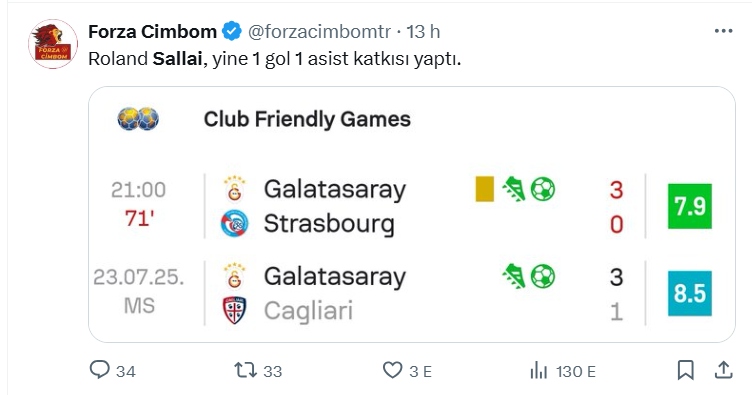Viewport: 752px width, 395px height.
Task: Click the Forza Cimbom display name
Action: 153,32
